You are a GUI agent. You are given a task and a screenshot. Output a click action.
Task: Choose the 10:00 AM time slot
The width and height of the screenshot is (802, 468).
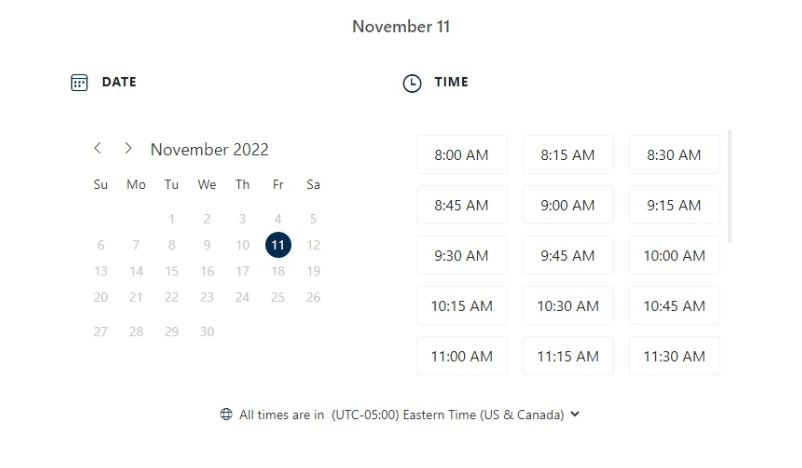coord(674,255)
